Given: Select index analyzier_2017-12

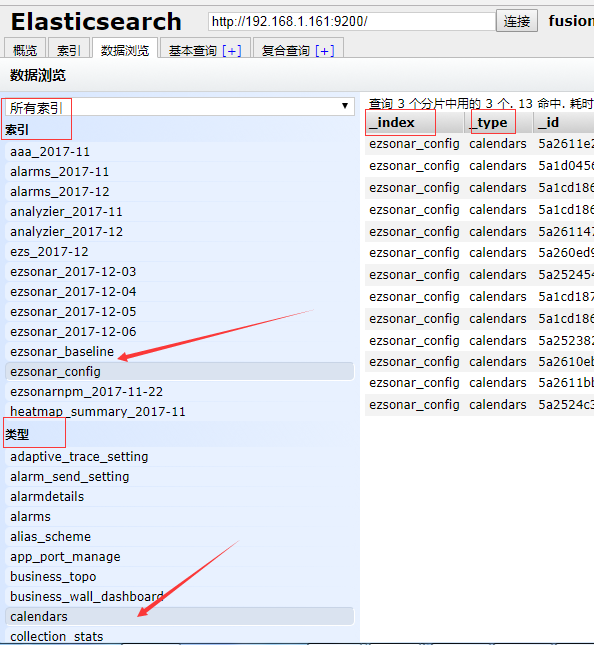Looking at the screenshot, I should point(179,232).
